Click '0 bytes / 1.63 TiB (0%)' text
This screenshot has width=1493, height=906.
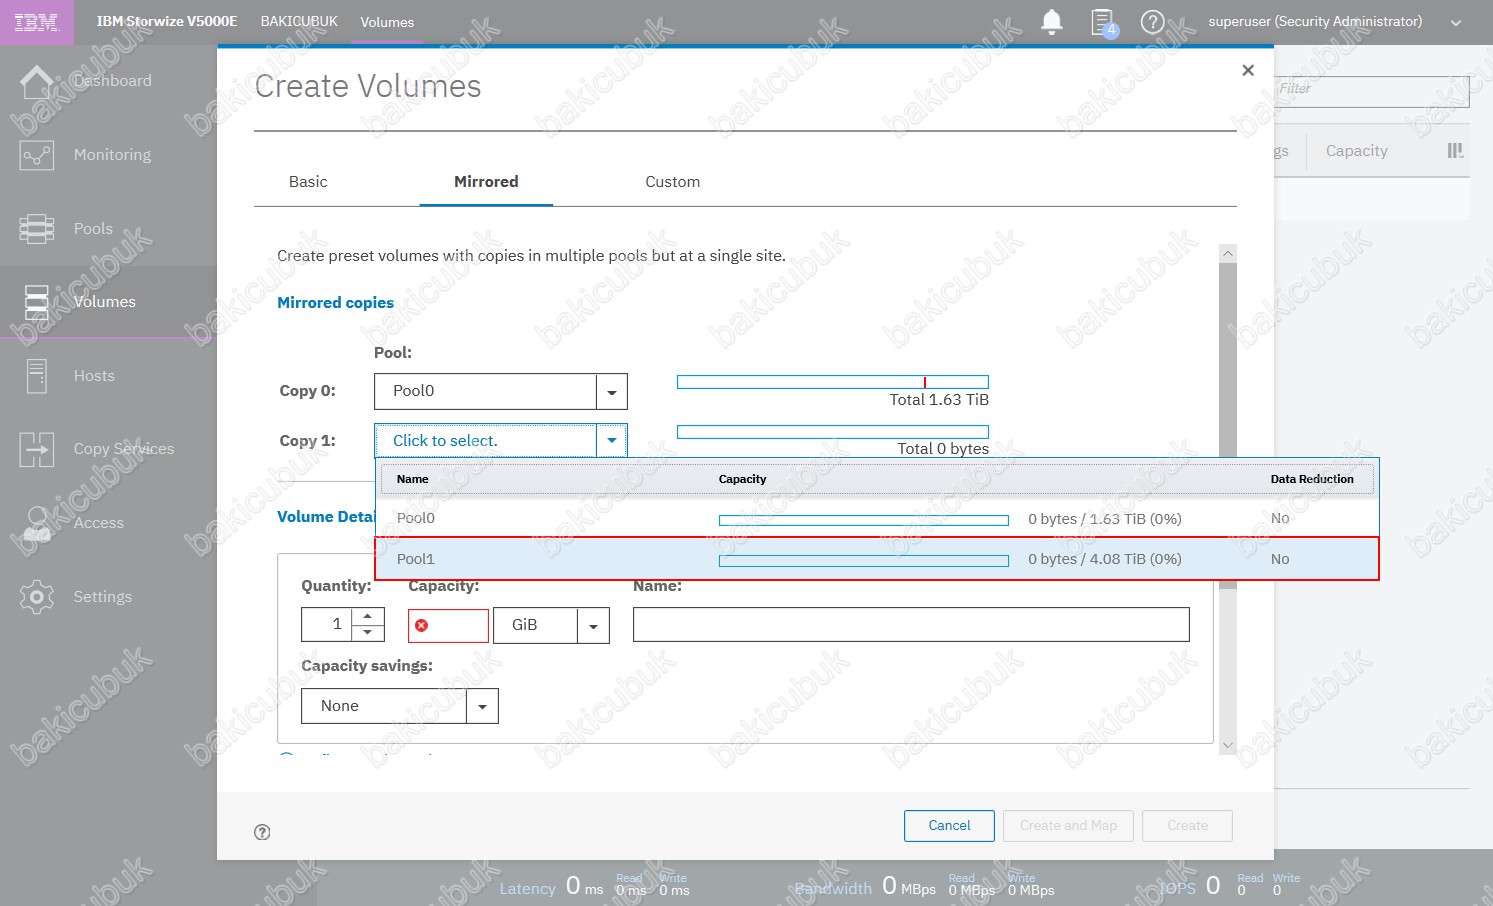click(1105, 519)
